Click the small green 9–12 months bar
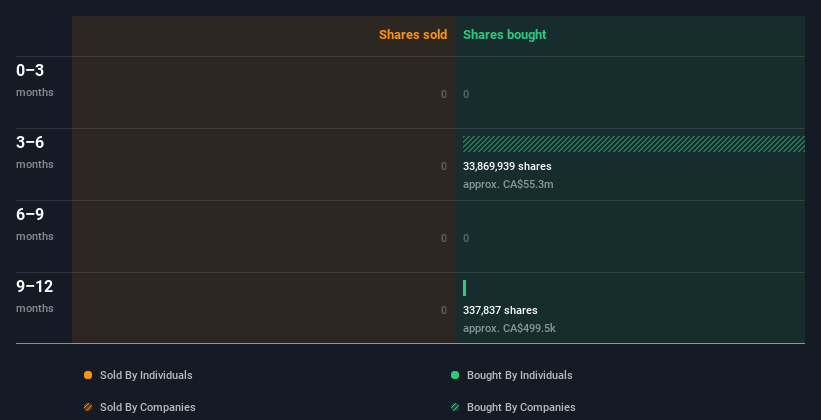821x420 pixels. pyautogui.click(x=464, y=288)
